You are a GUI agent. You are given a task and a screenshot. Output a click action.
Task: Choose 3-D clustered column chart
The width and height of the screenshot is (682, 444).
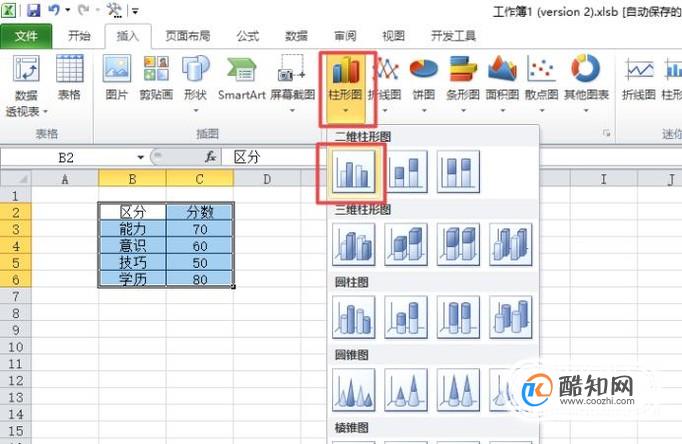tap(354, 244)
